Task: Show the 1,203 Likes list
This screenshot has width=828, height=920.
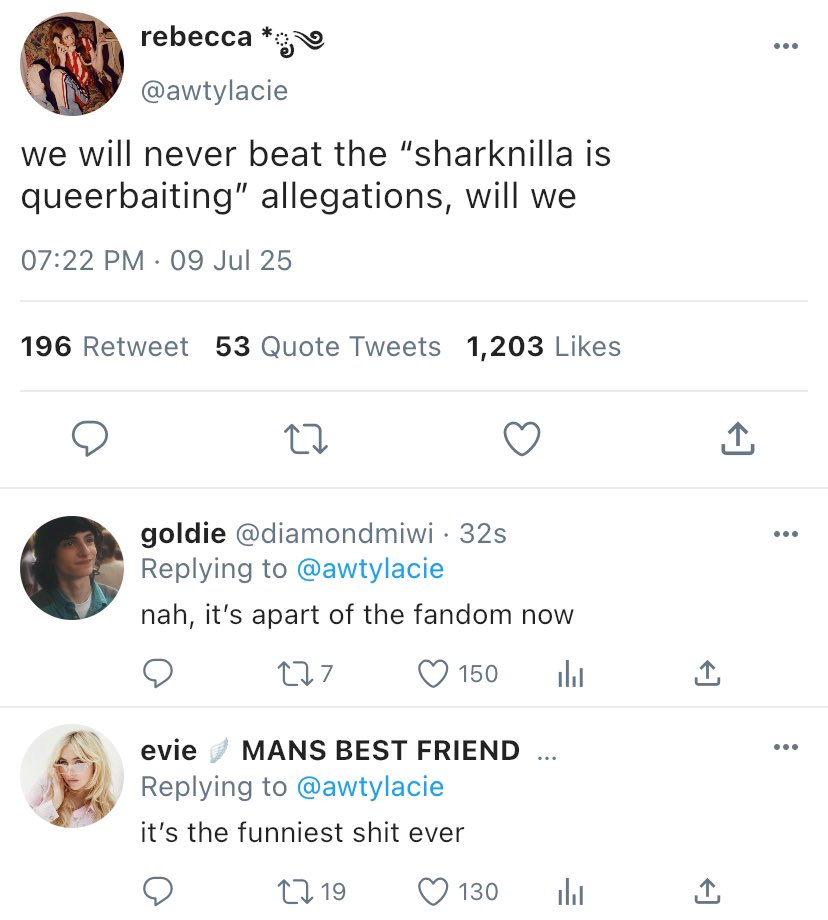Action: pos(543,346)
